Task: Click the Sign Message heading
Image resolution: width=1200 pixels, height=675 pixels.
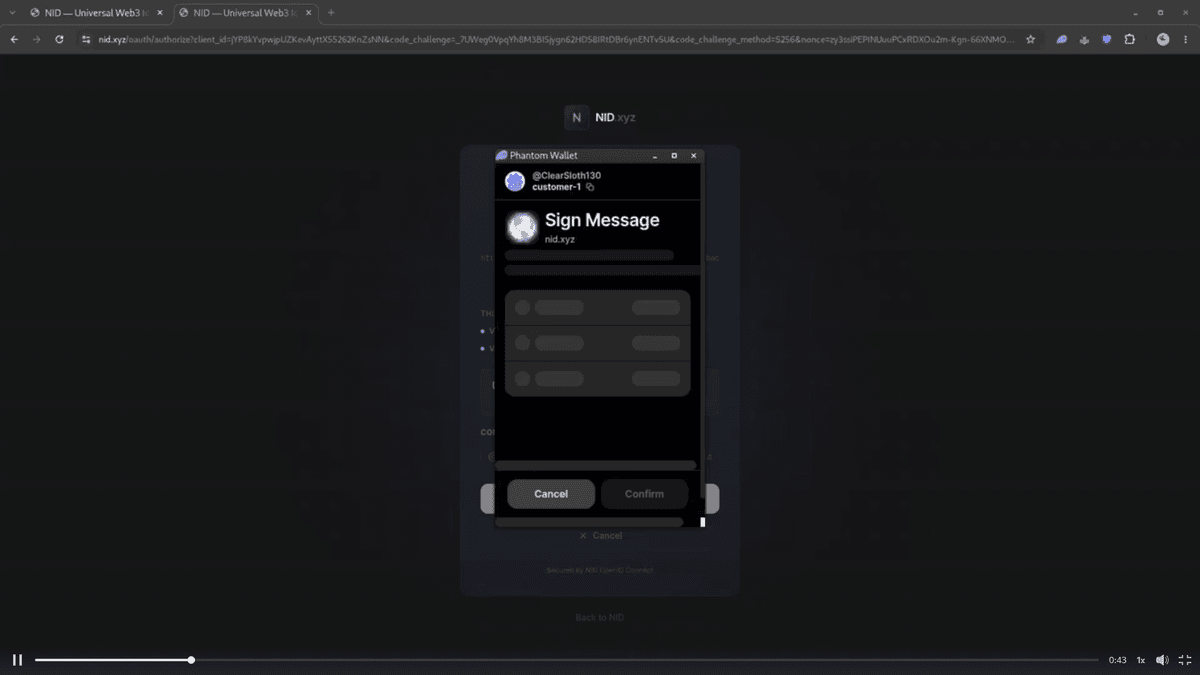Action: pos(602,220)
